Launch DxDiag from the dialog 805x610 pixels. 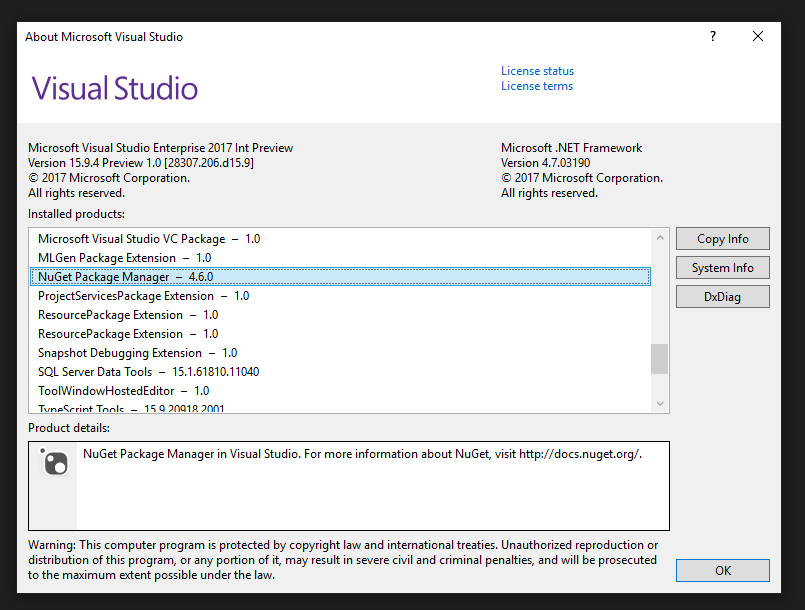click(722, 296)
